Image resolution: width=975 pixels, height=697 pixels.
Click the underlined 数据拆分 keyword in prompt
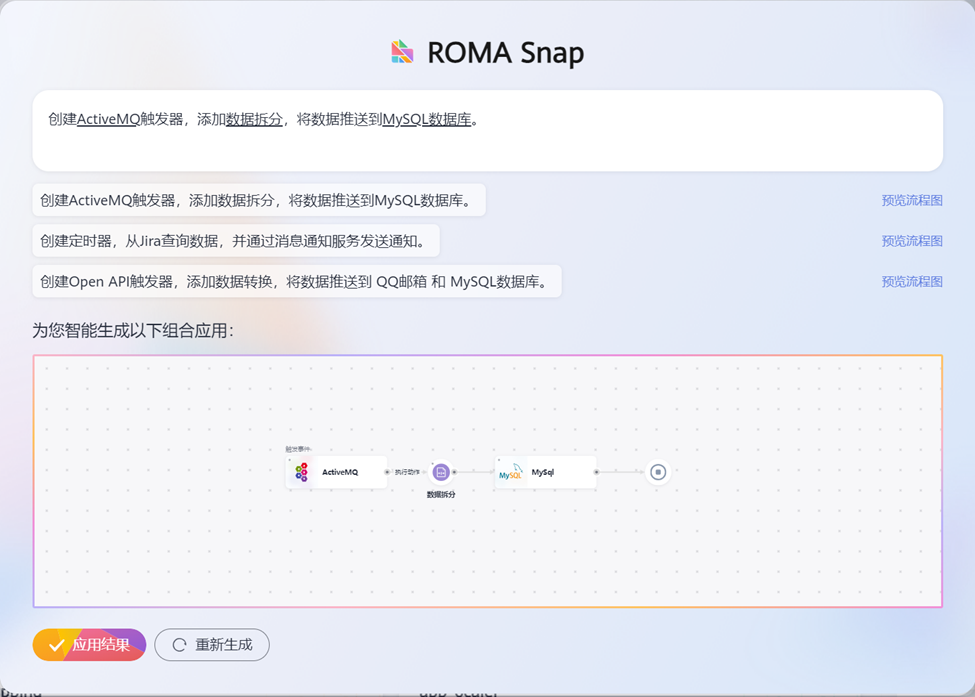point(254,119)
